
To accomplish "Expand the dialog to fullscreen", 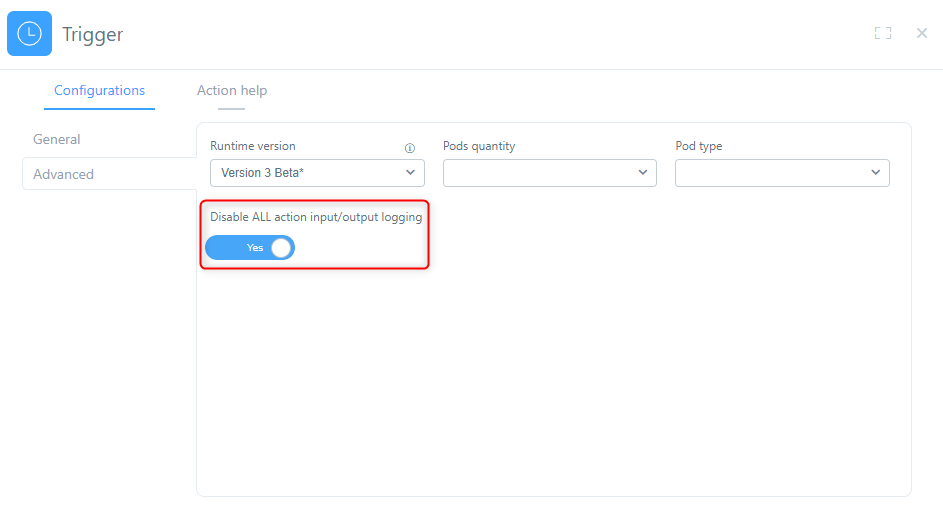I will coord(882,33).
